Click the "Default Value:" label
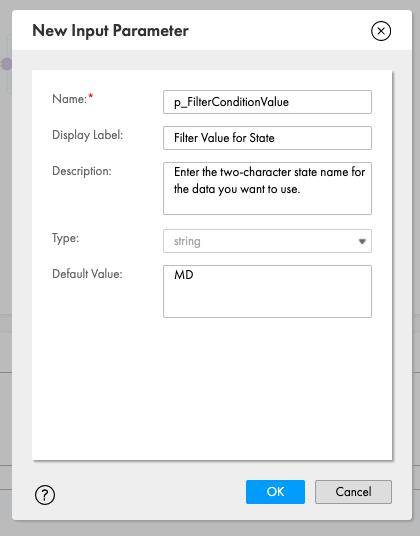 [x=87, y=274]
